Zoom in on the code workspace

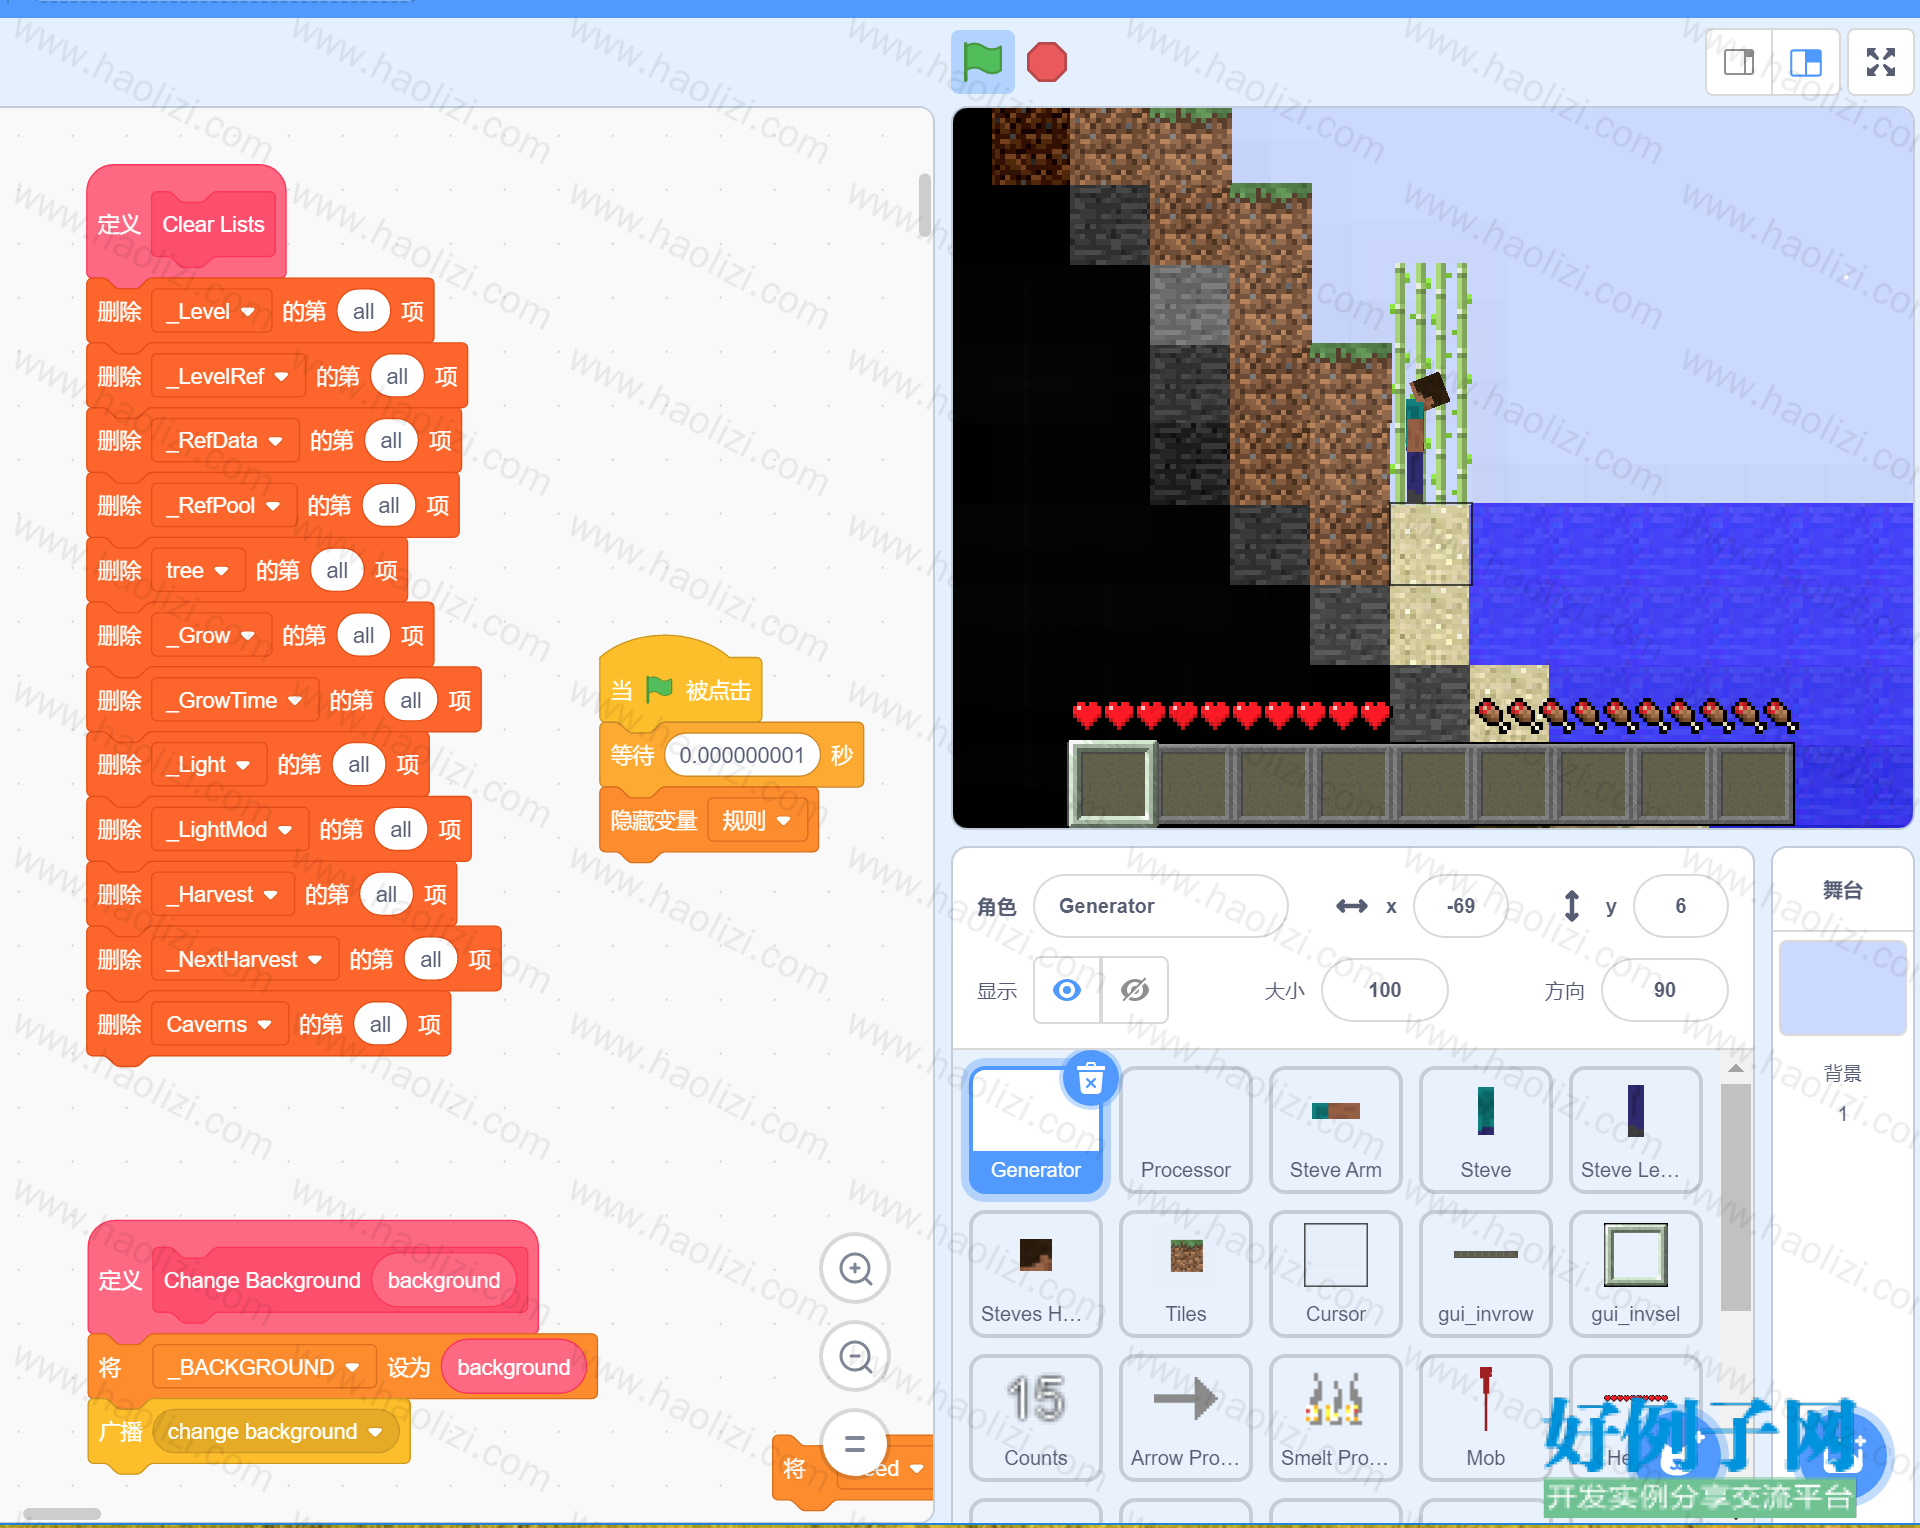point(855,1269)
